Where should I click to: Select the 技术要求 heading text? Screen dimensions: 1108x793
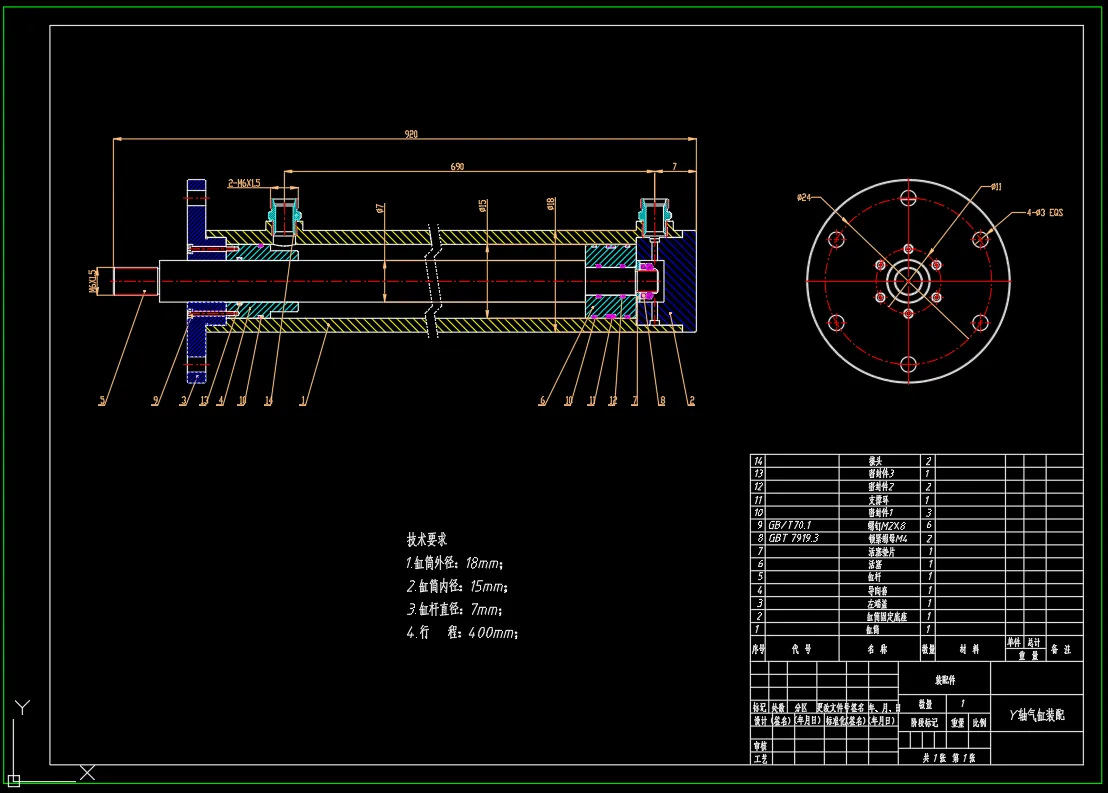click(x=427, y=539)
